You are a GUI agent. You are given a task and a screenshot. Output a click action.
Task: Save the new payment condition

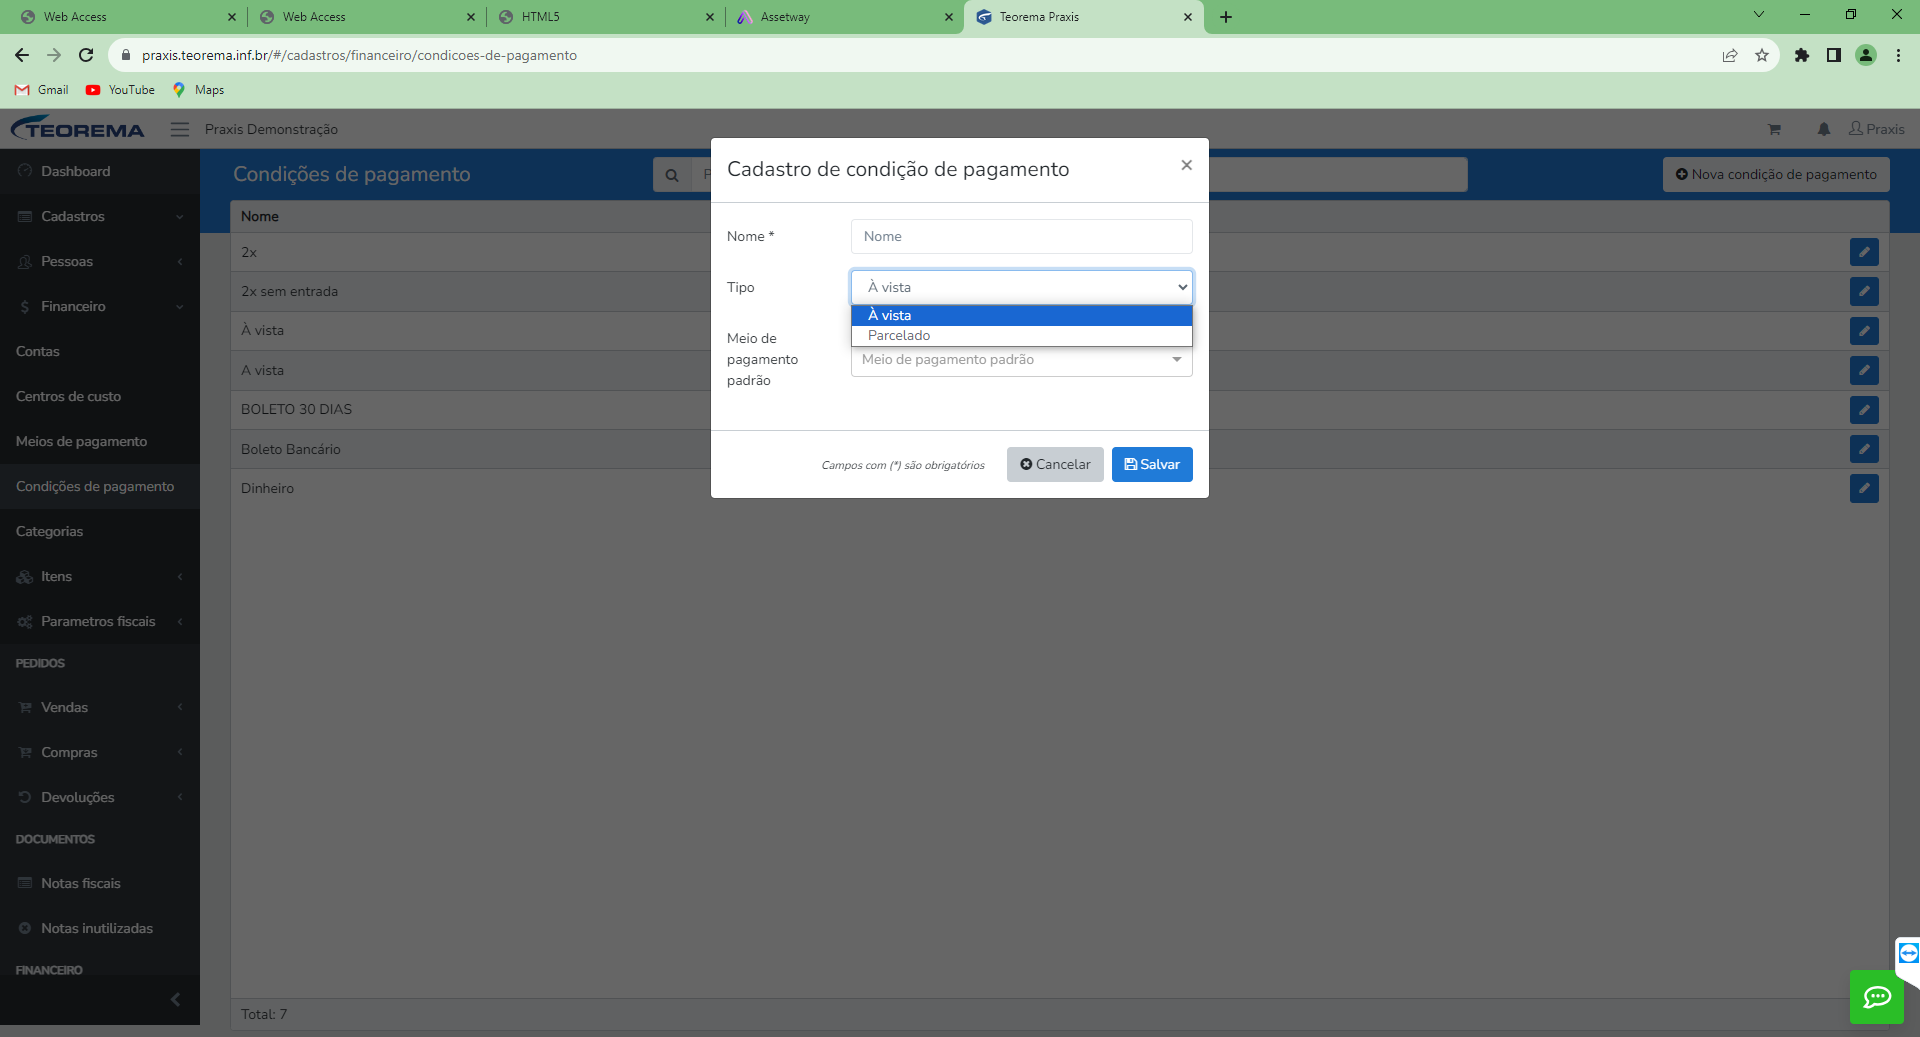point(1152,464)
